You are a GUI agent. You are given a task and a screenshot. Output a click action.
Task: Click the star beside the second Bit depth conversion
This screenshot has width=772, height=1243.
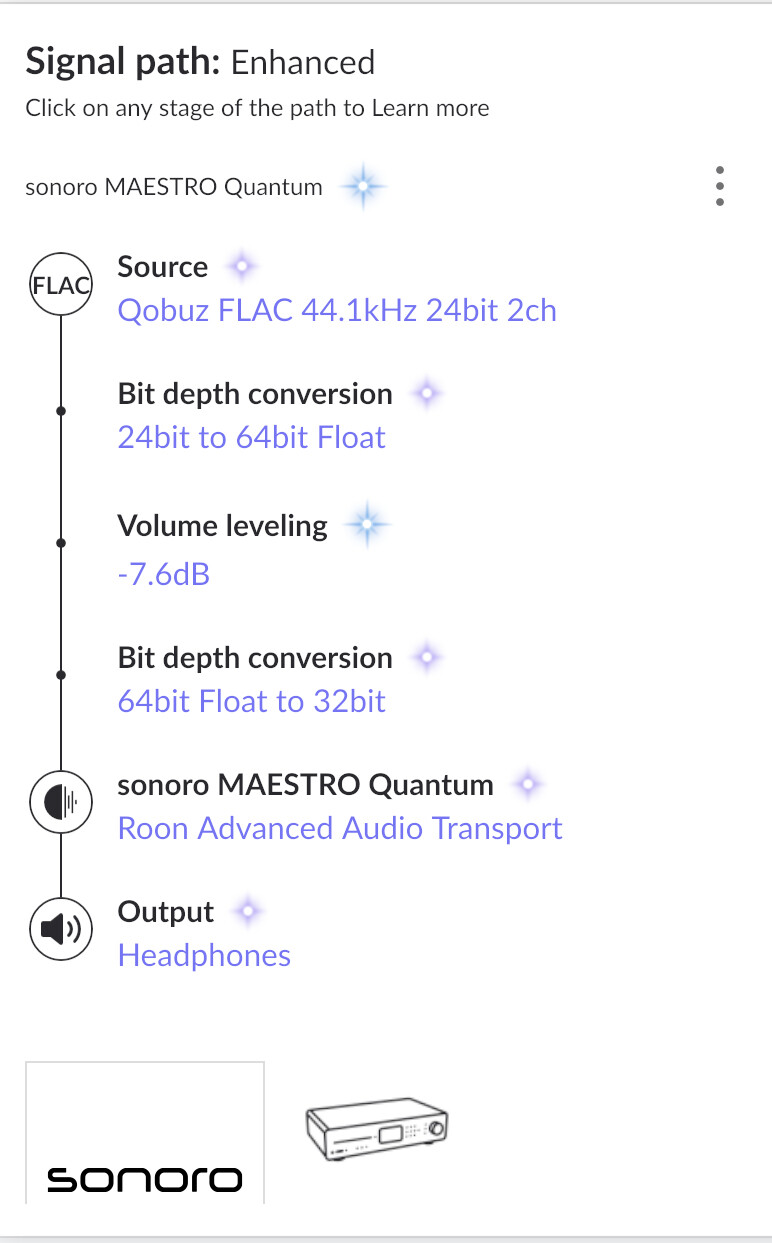click(x=426, y=658)
